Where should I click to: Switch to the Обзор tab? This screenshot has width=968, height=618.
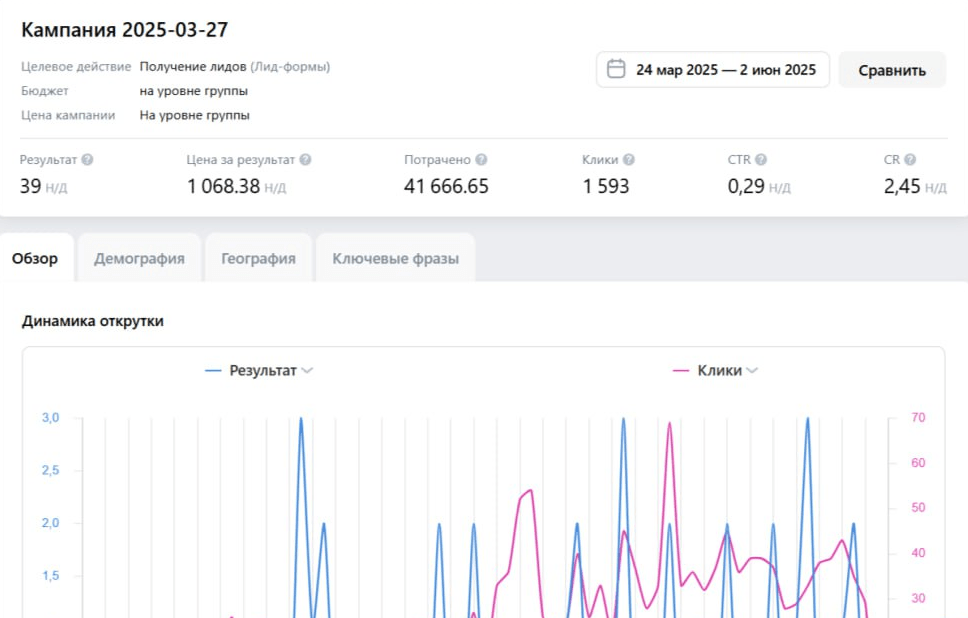click(35, 258)
